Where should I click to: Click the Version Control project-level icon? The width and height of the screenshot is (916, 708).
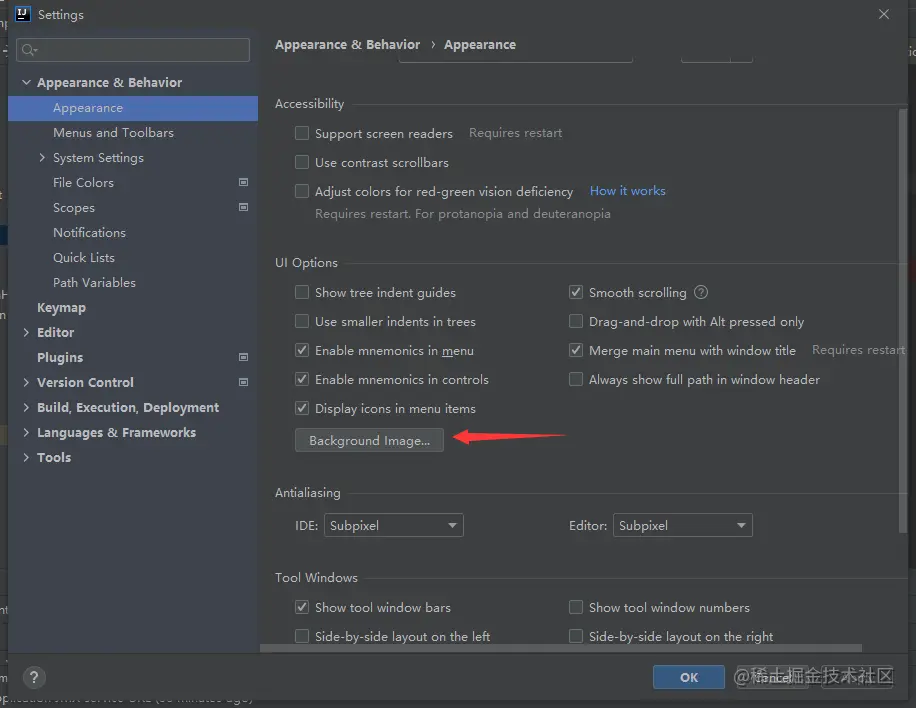tap(243, 382)
